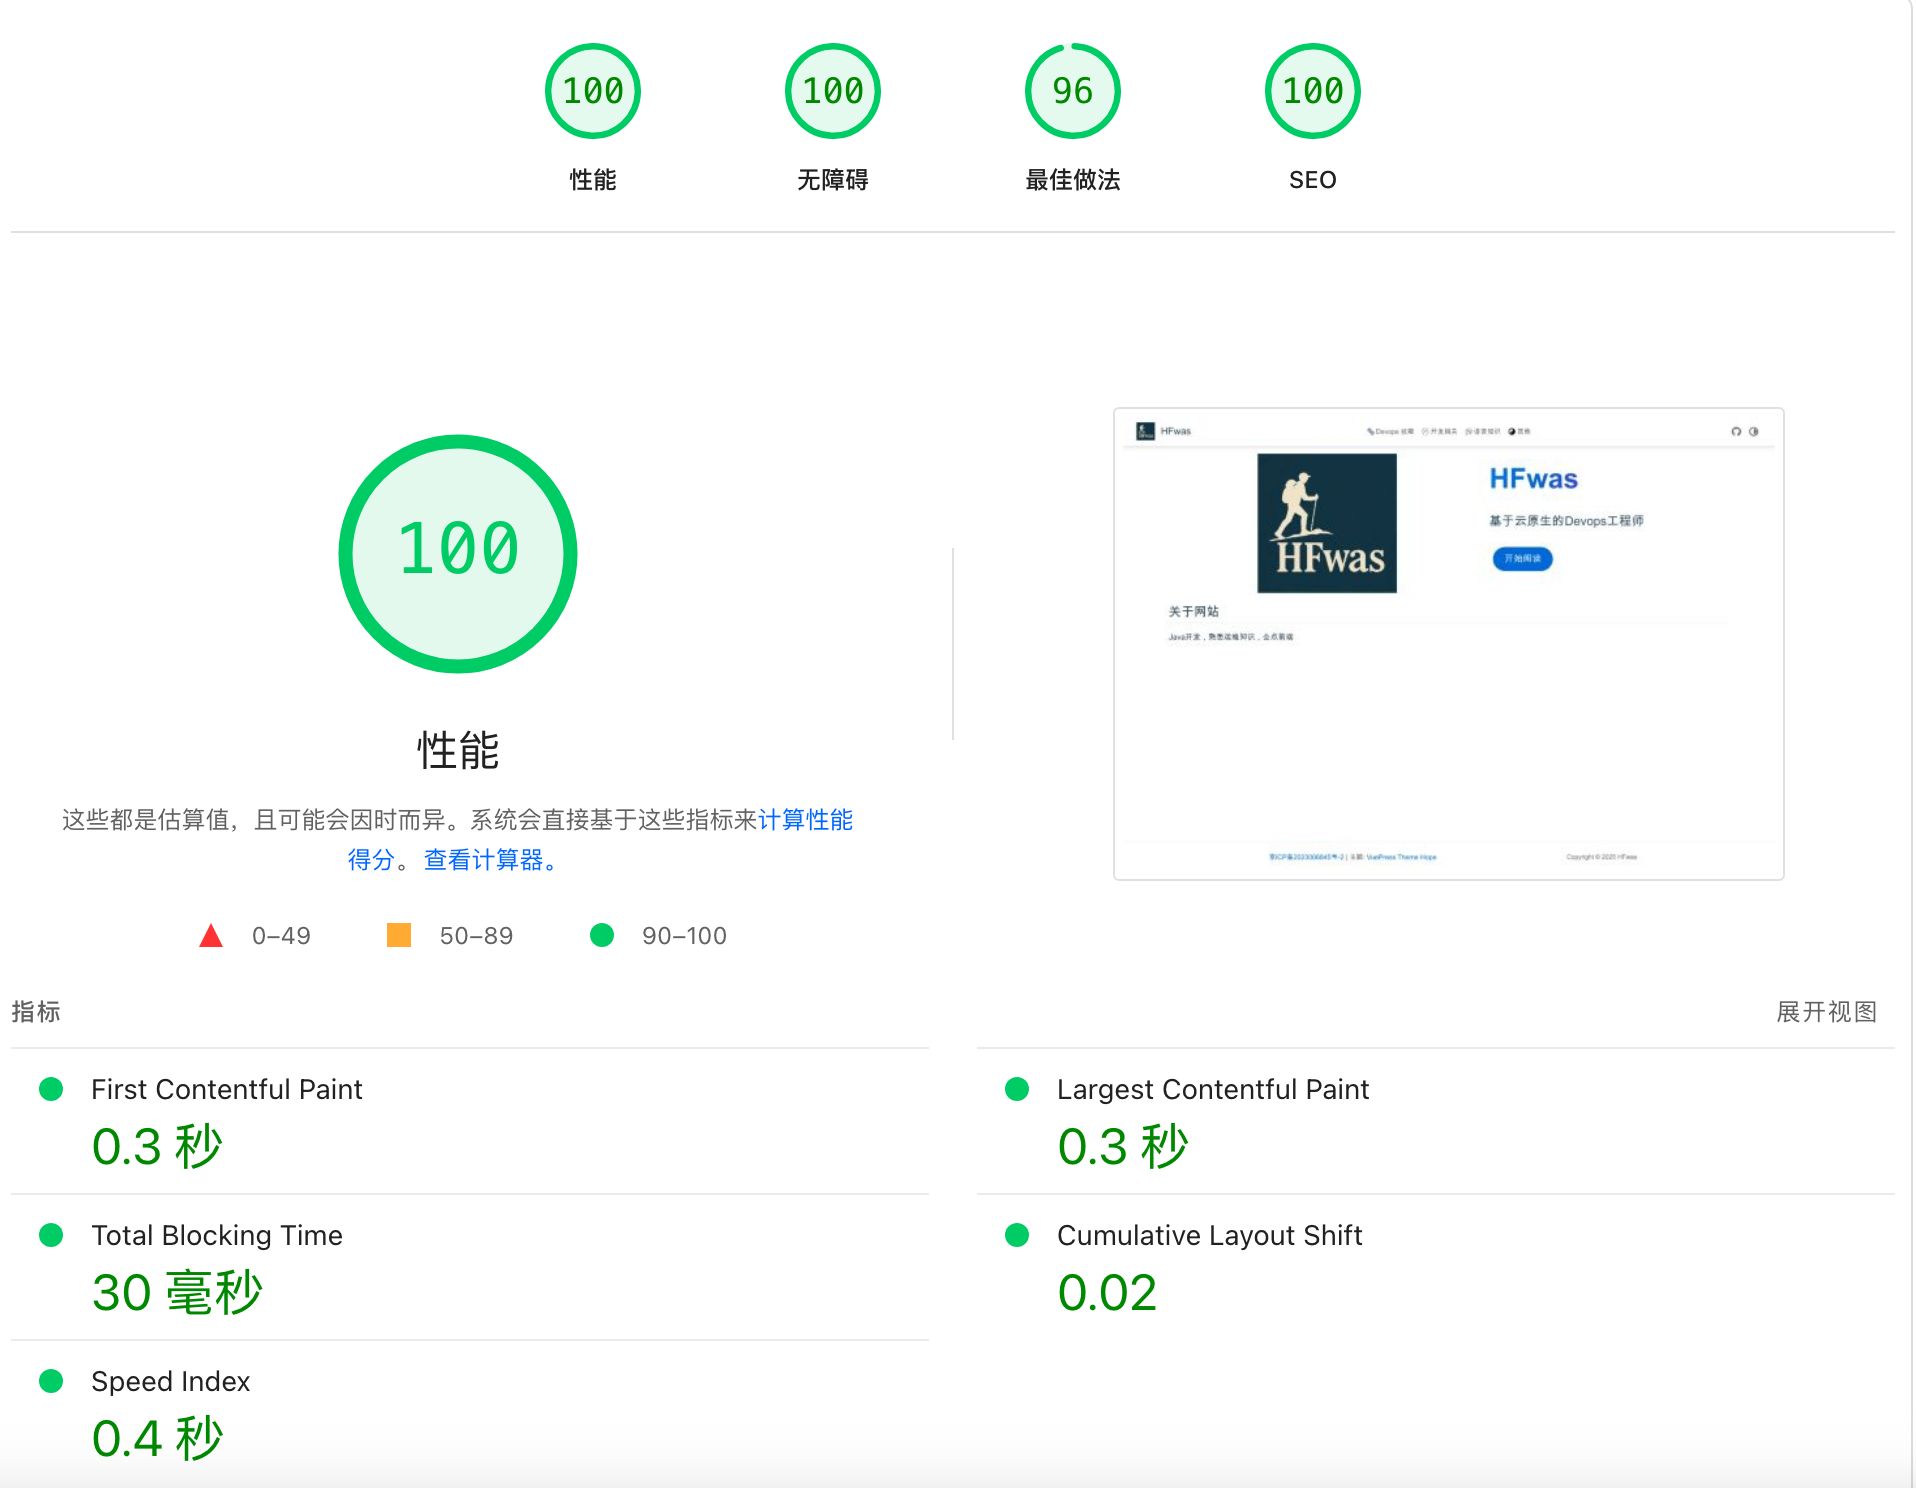Click the 30 毫秒 blocking time value
1916x1488 pixels.
(177, 1292)
